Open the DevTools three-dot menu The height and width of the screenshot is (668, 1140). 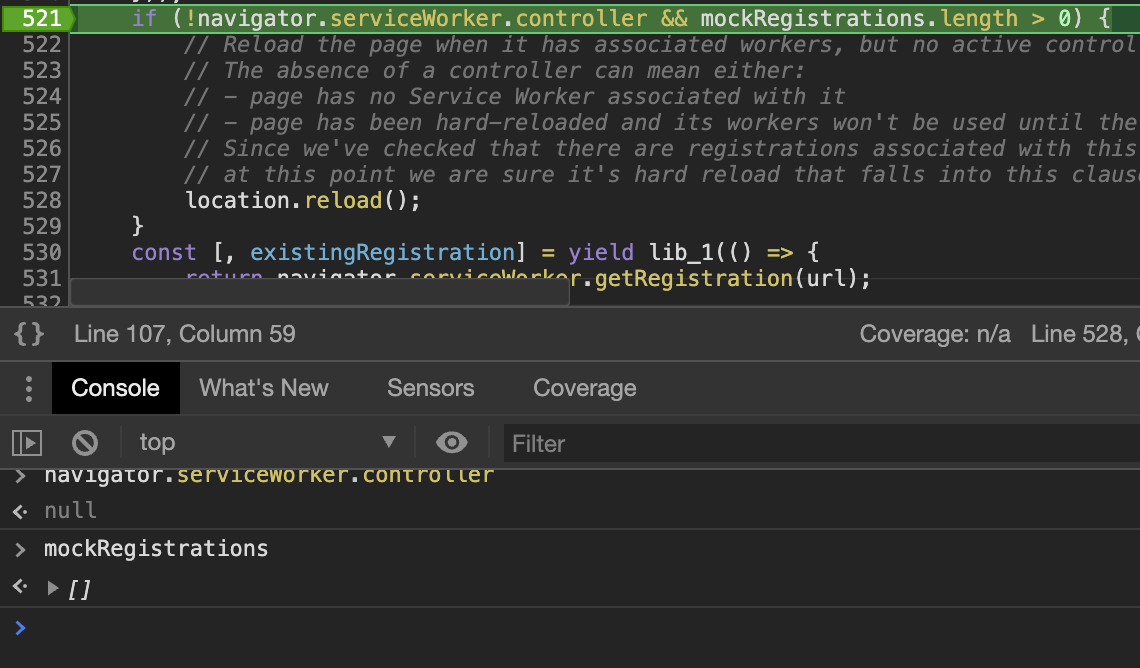click(x=25, y=388)
